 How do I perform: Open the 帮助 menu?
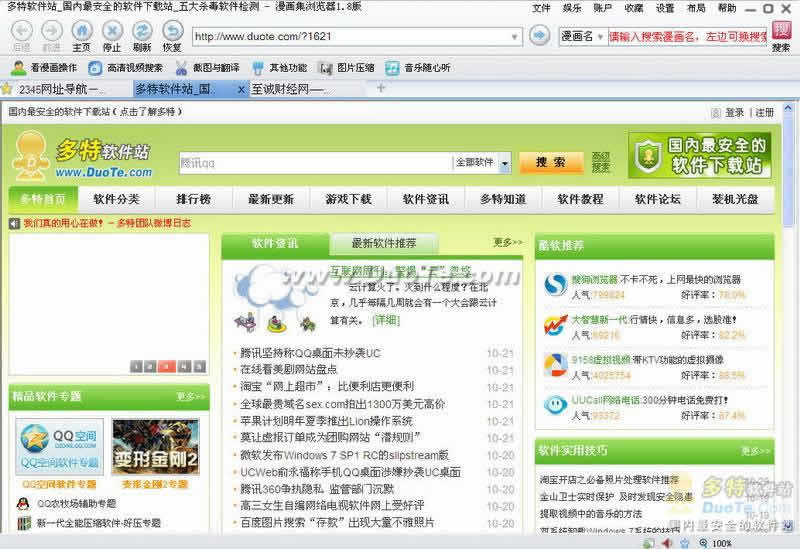[x=727, y=8]
